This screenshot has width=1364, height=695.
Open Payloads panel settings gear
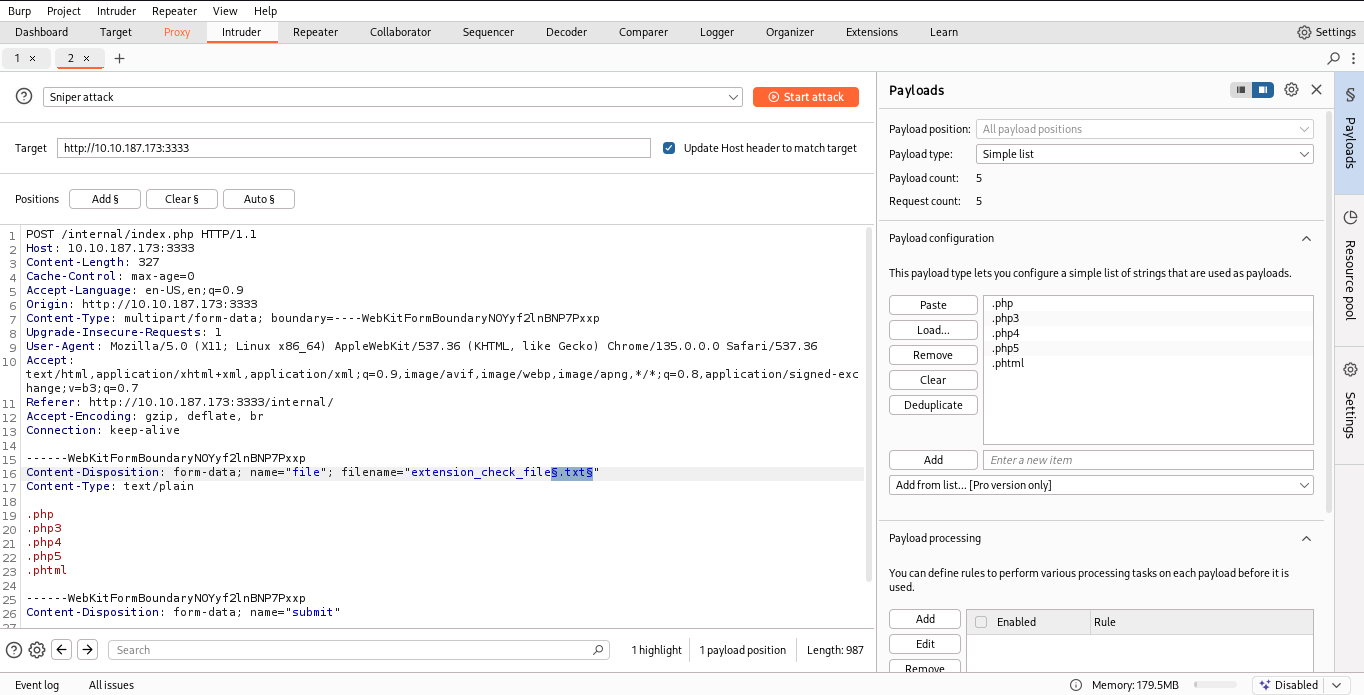[1291, 90]
